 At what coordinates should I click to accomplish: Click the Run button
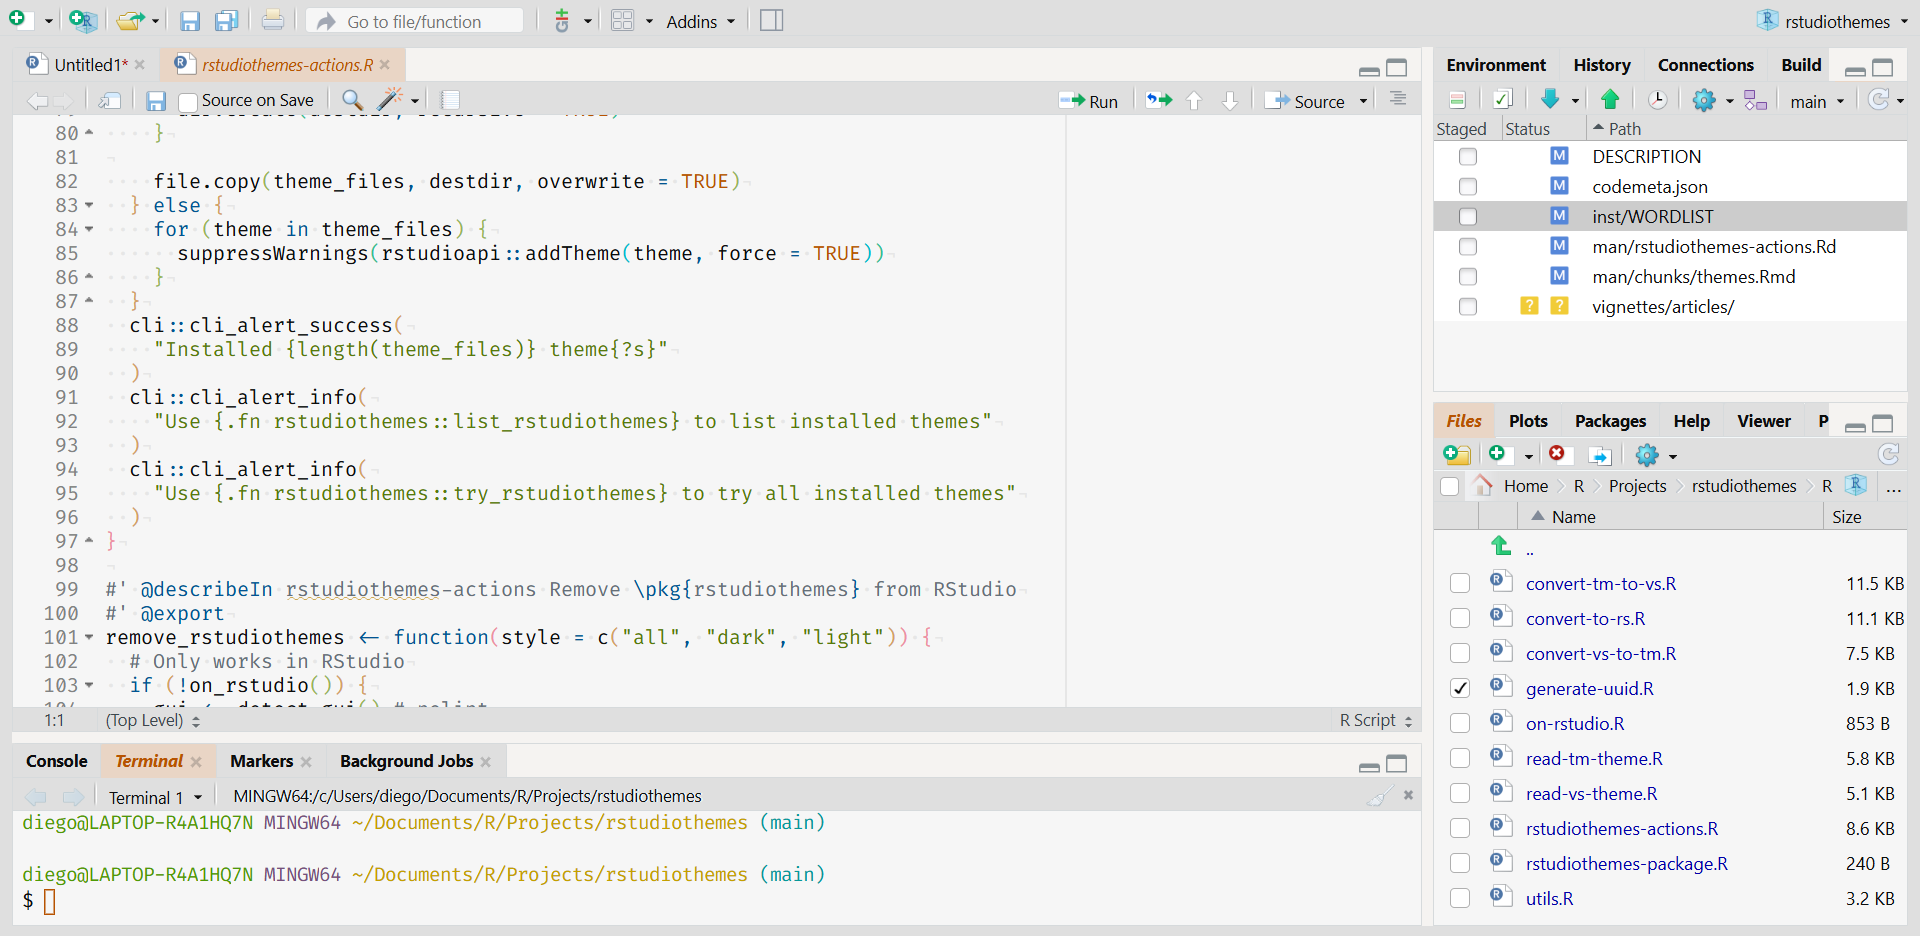pyautogui.click(x=1090, y=101)
